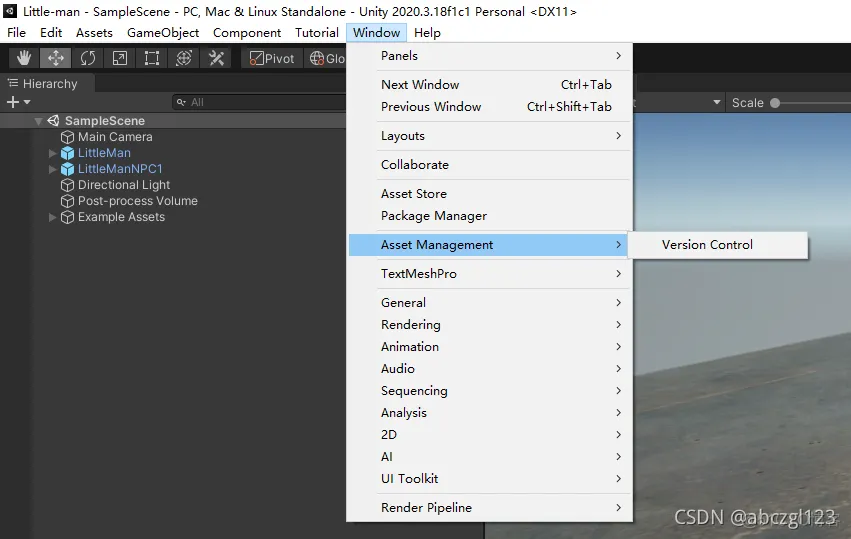Toggle the Global handle rotation button
The image size is (851, 539).
click(x=326, y=58)
